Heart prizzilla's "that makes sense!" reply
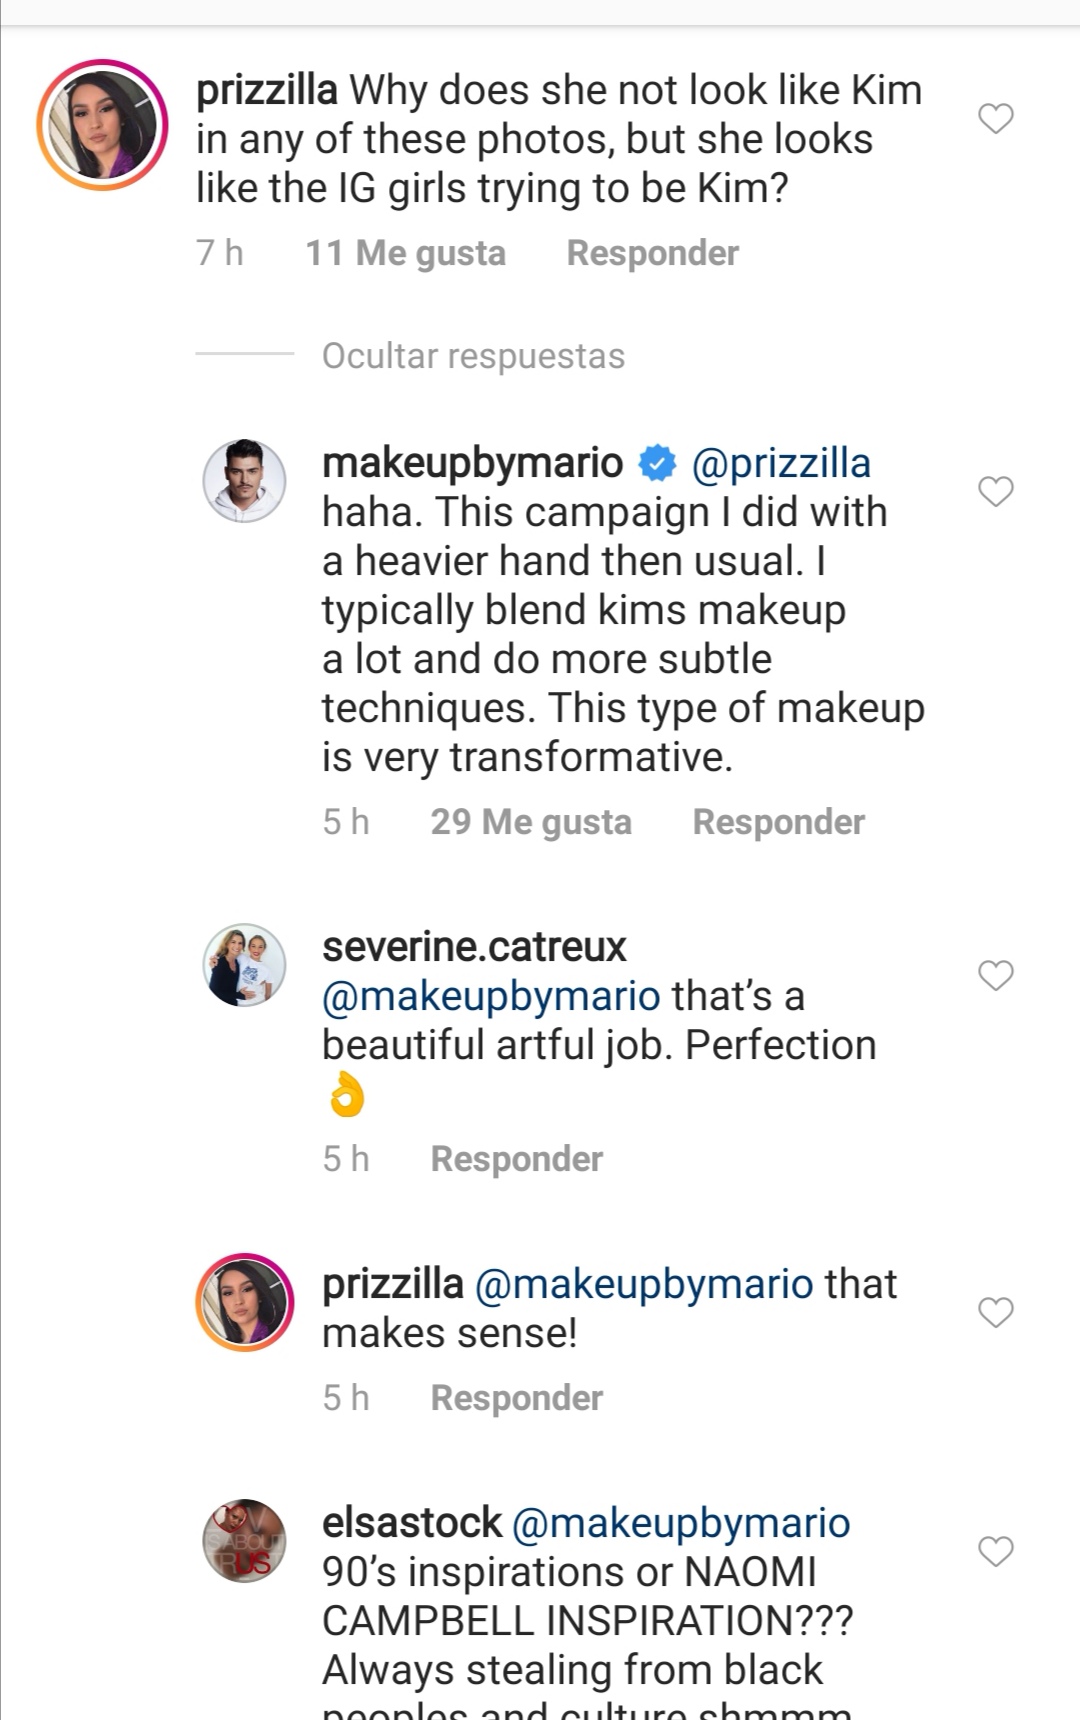 (x=995, y=1312)
